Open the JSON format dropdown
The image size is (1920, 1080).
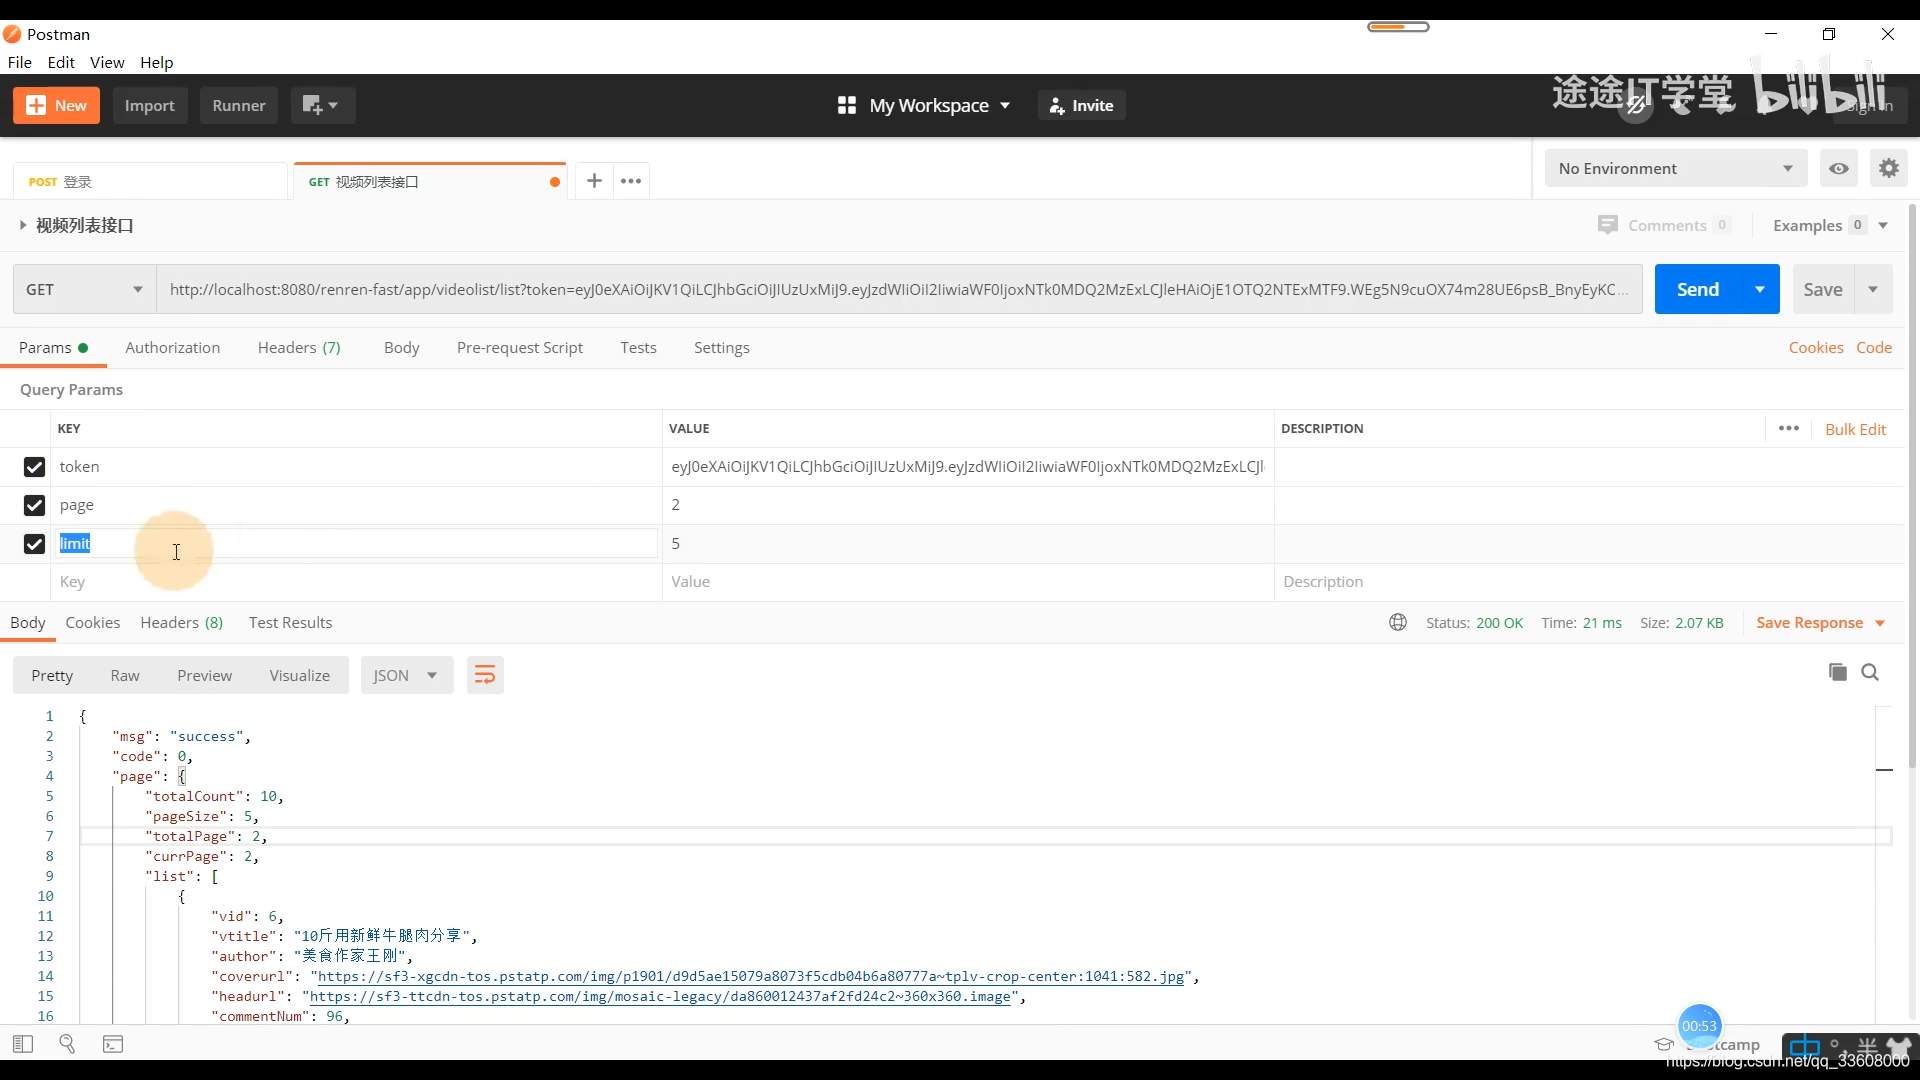[x=406, y=675]
